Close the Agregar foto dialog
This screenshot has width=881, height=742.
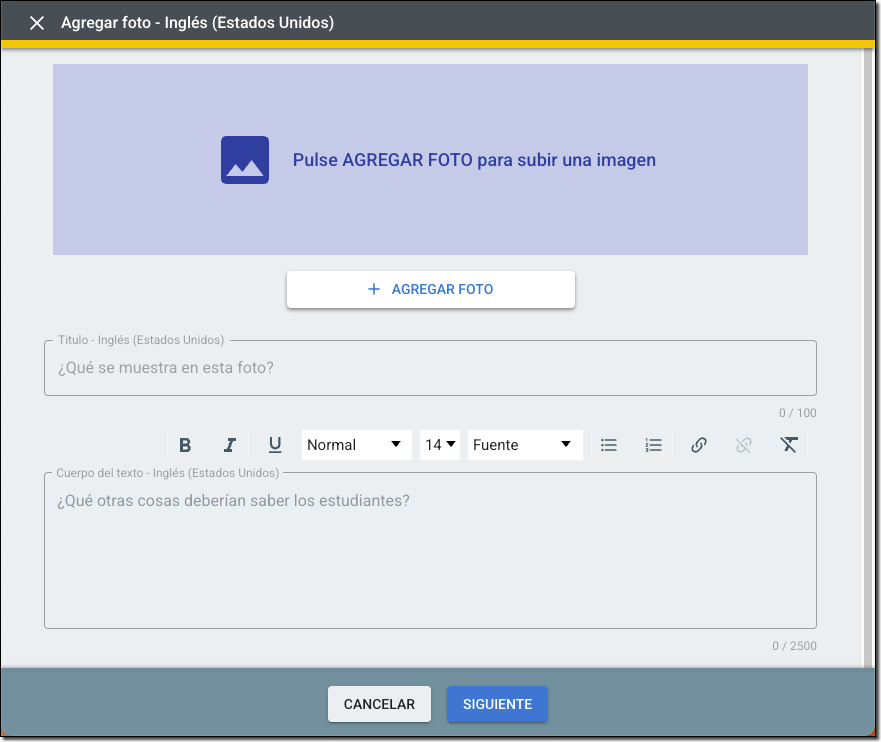[x=37, y=23]
